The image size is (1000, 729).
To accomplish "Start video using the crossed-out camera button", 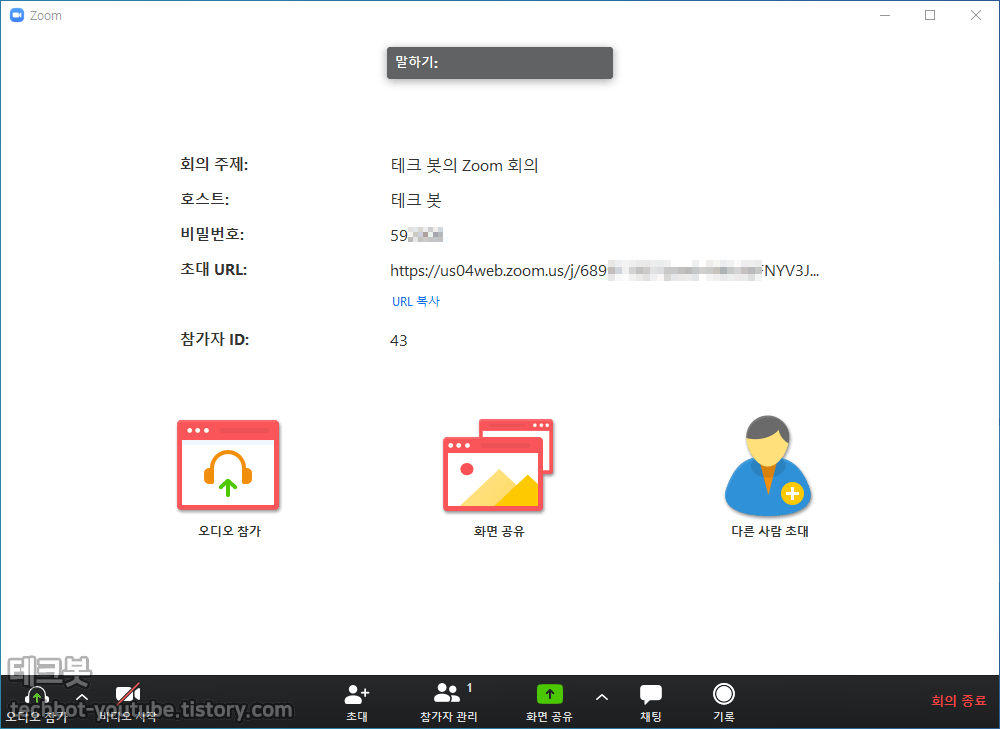I will tap(128, 702).
